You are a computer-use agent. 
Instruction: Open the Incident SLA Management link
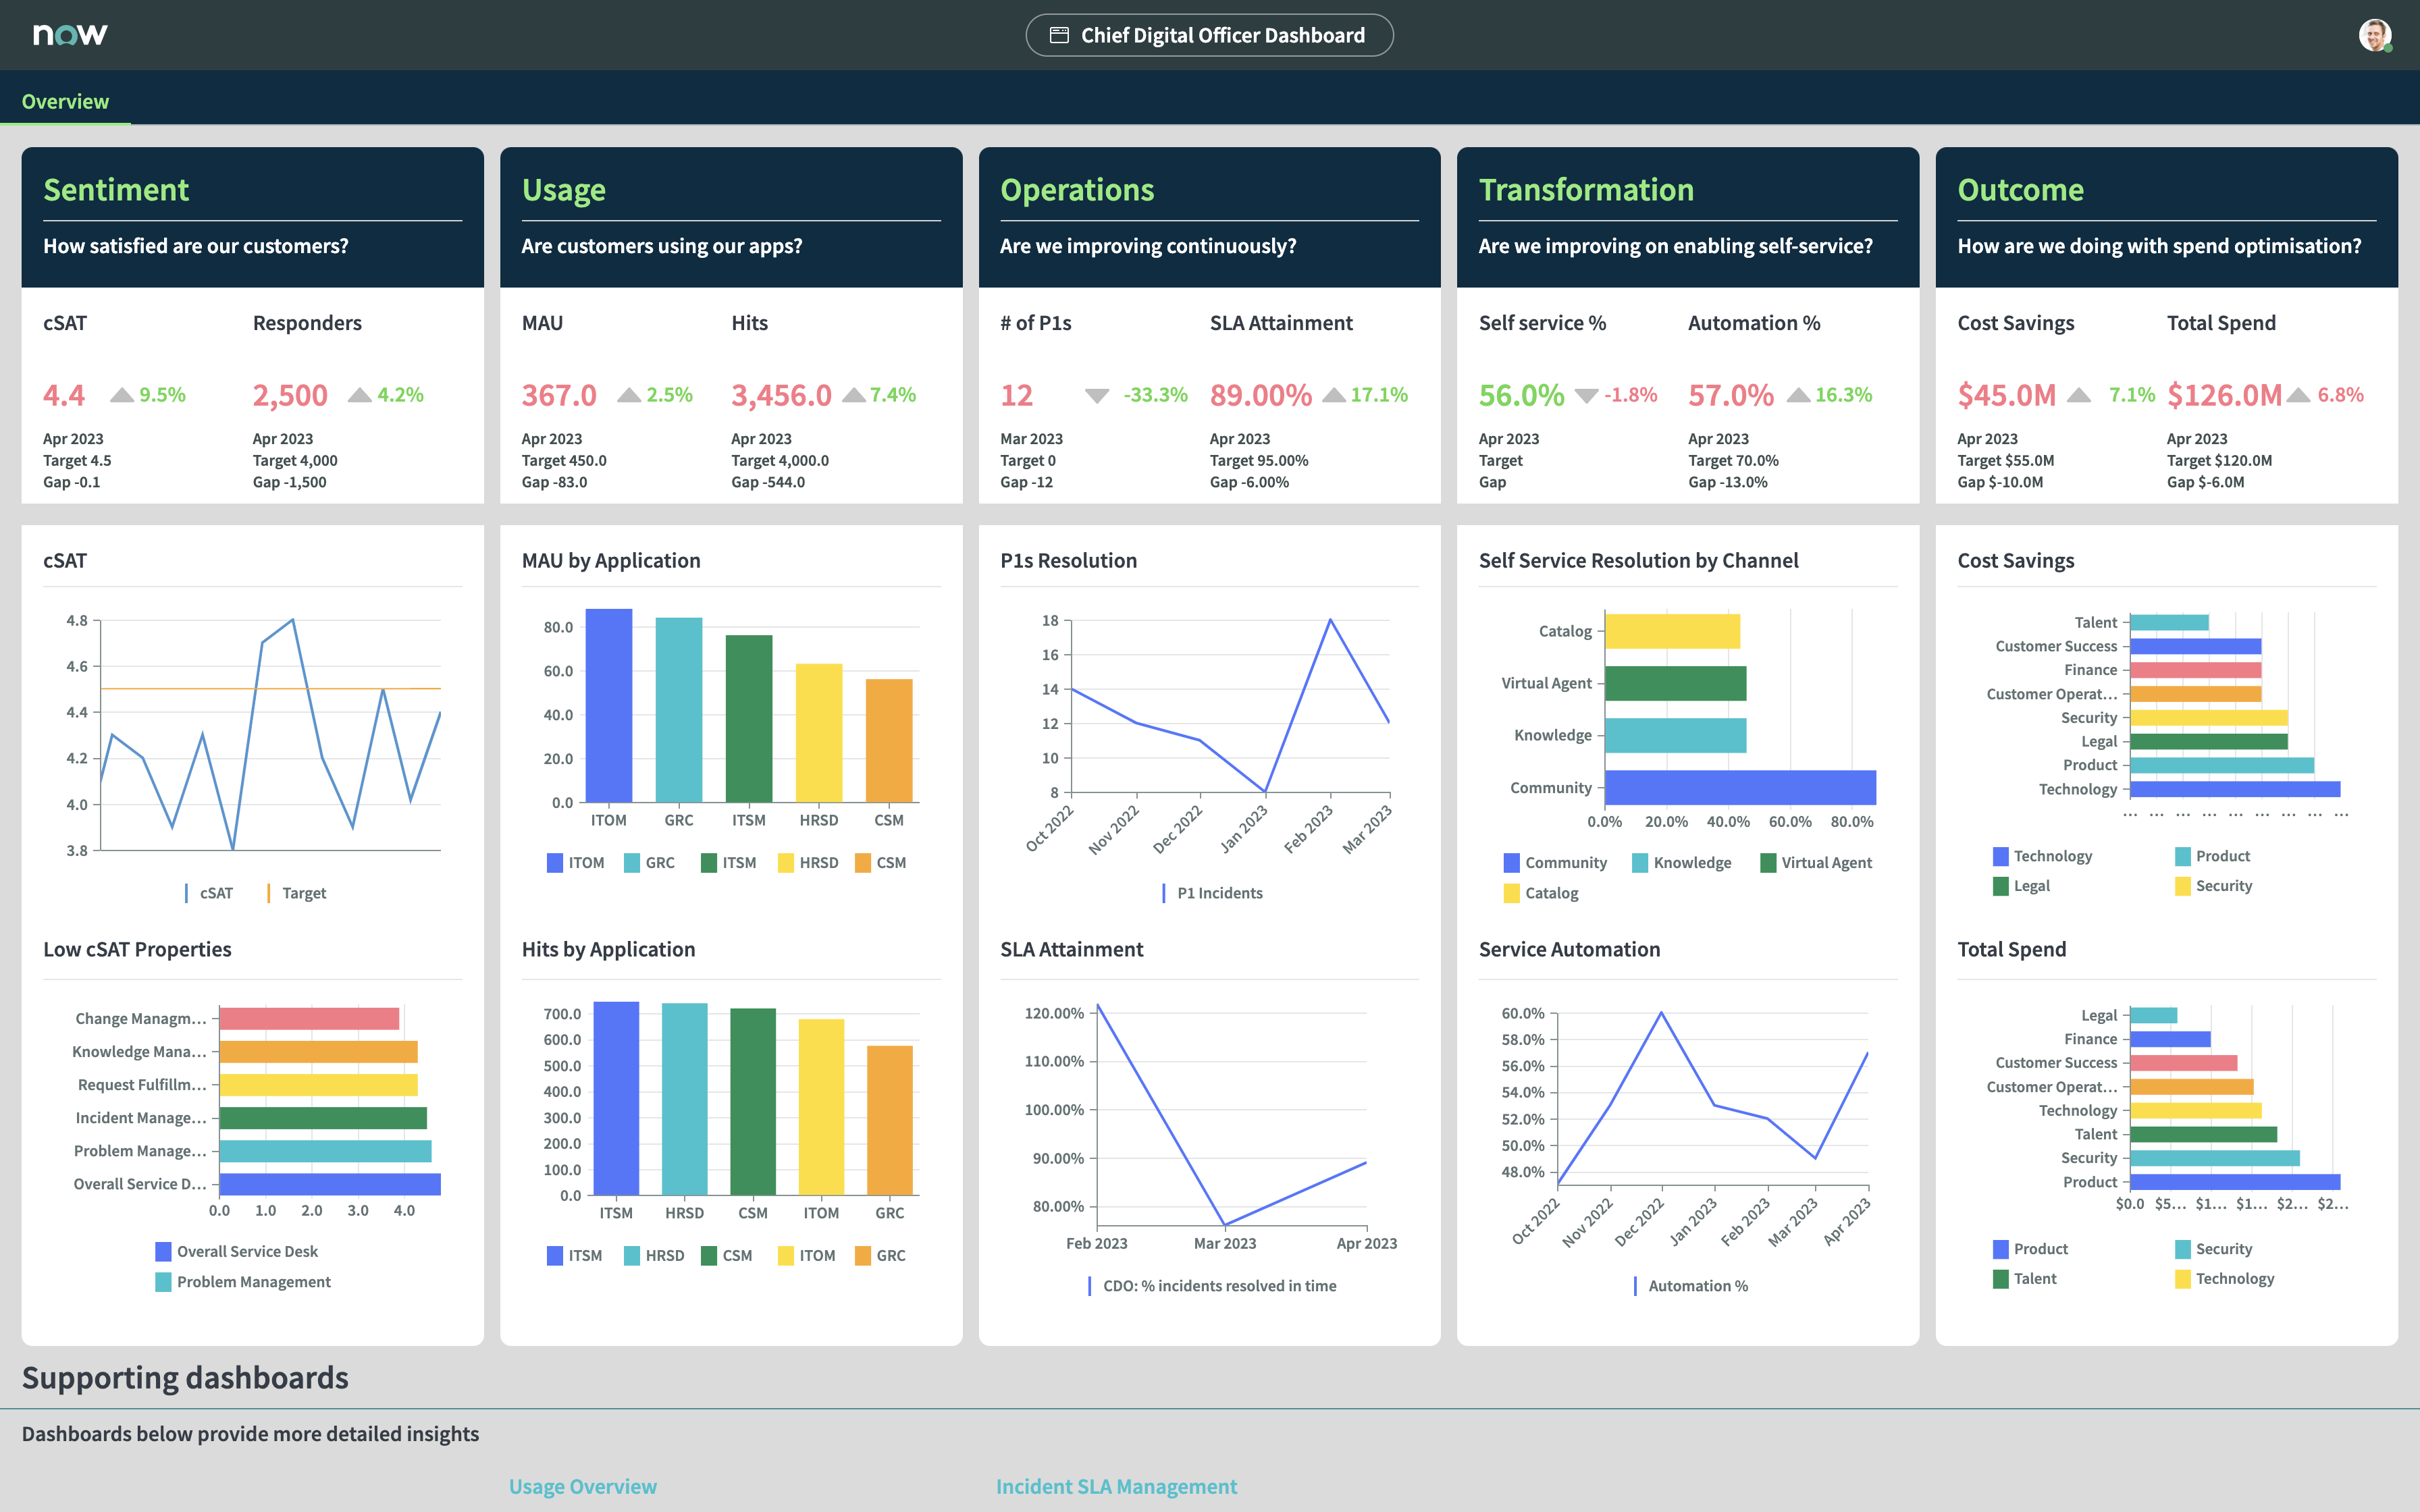click(1116, 1486)
